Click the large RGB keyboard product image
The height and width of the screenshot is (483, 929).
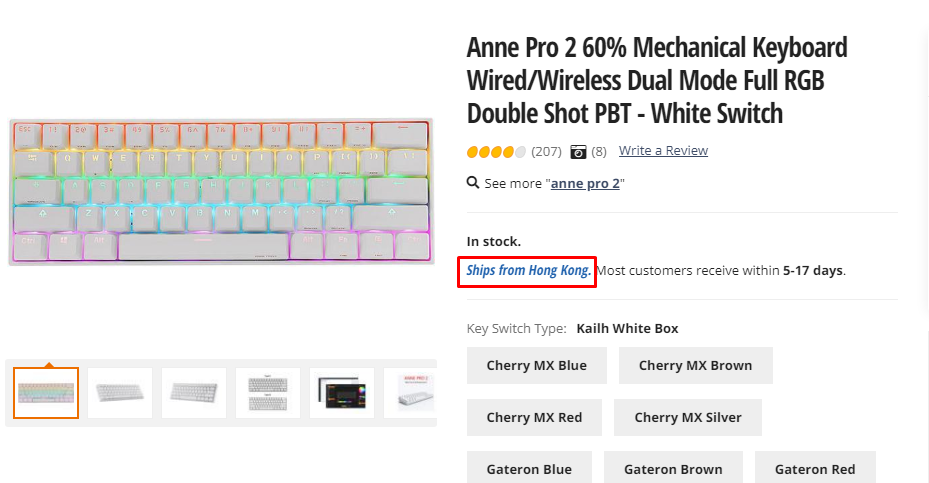point(220,192)
